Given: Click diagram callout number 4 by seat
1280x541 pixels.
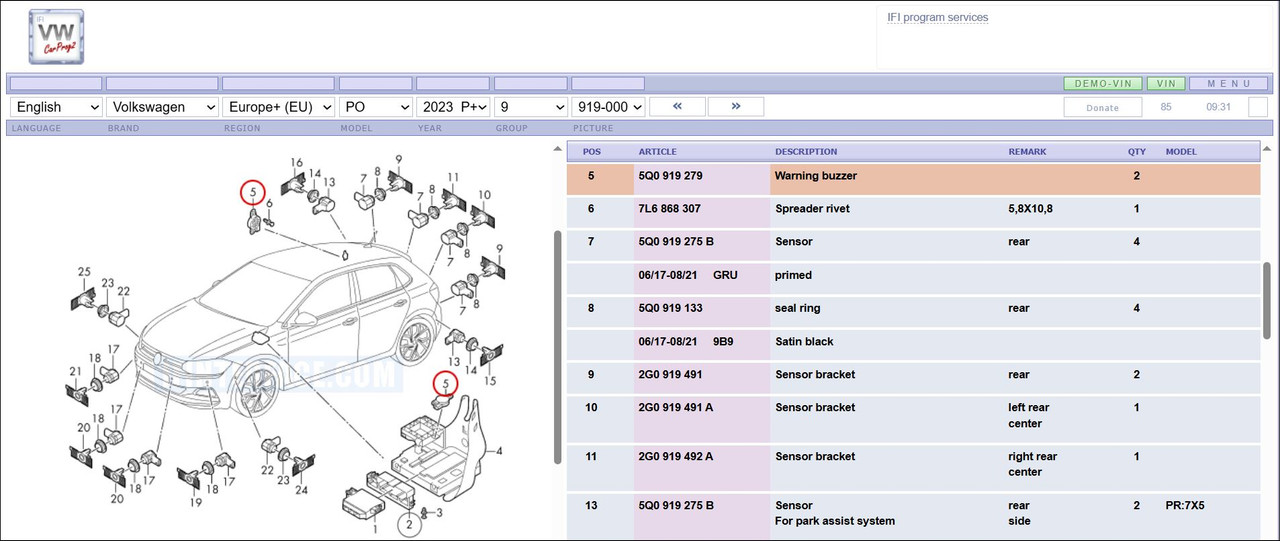Looking at the screenshot, I should (499, 451).
